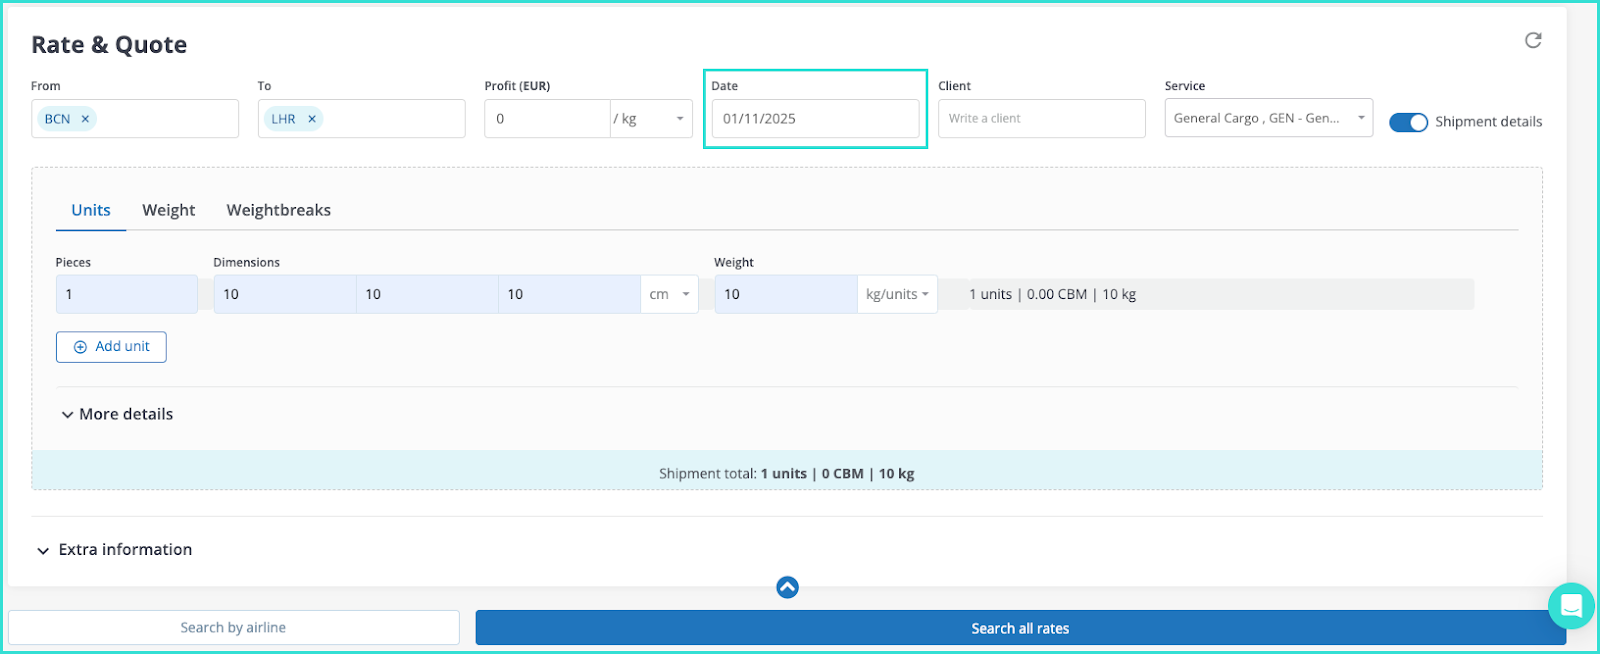Screen dimensions: 1600x654
Task: Click the Client input field
Action: click(x=1041, y=119)
